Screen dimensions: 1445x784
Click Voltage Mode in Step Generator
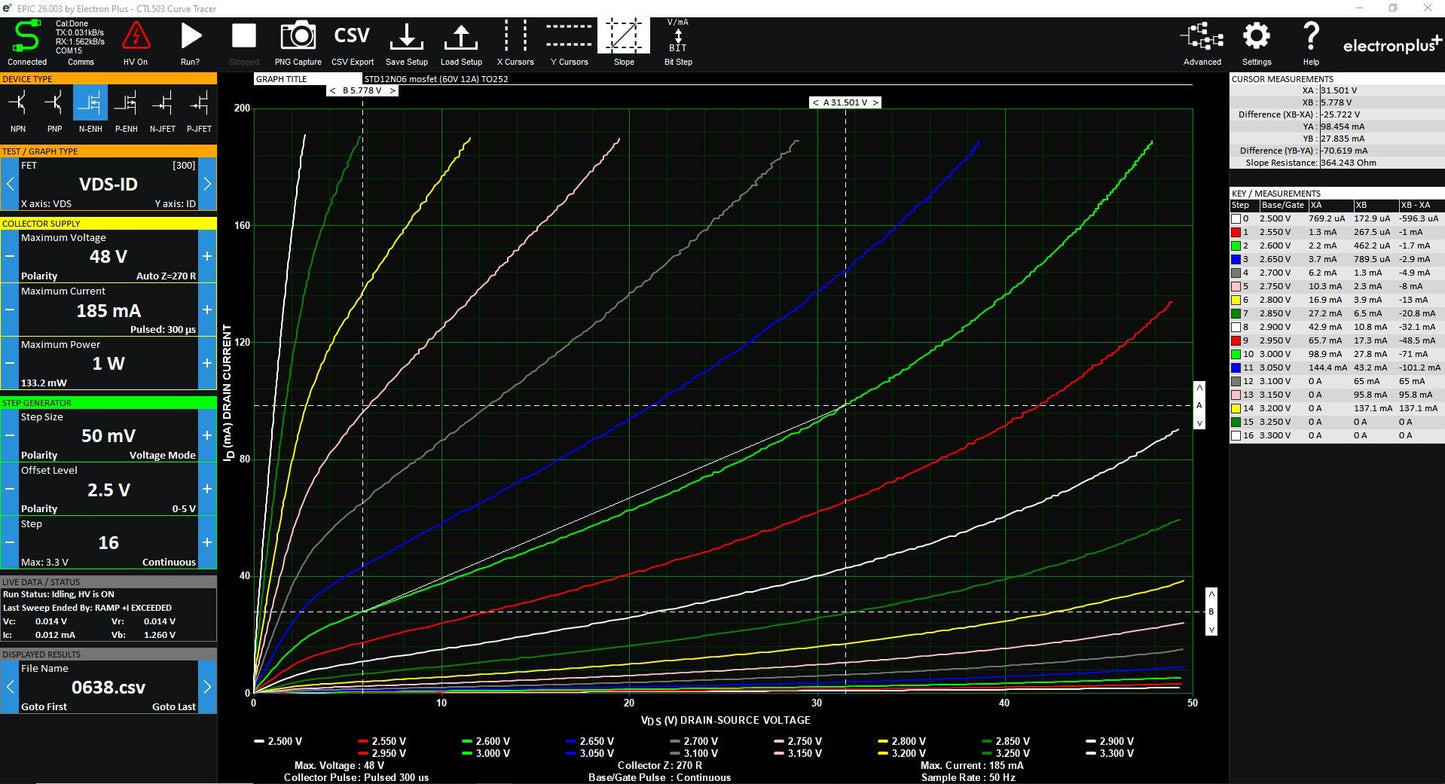click(162, 455)
